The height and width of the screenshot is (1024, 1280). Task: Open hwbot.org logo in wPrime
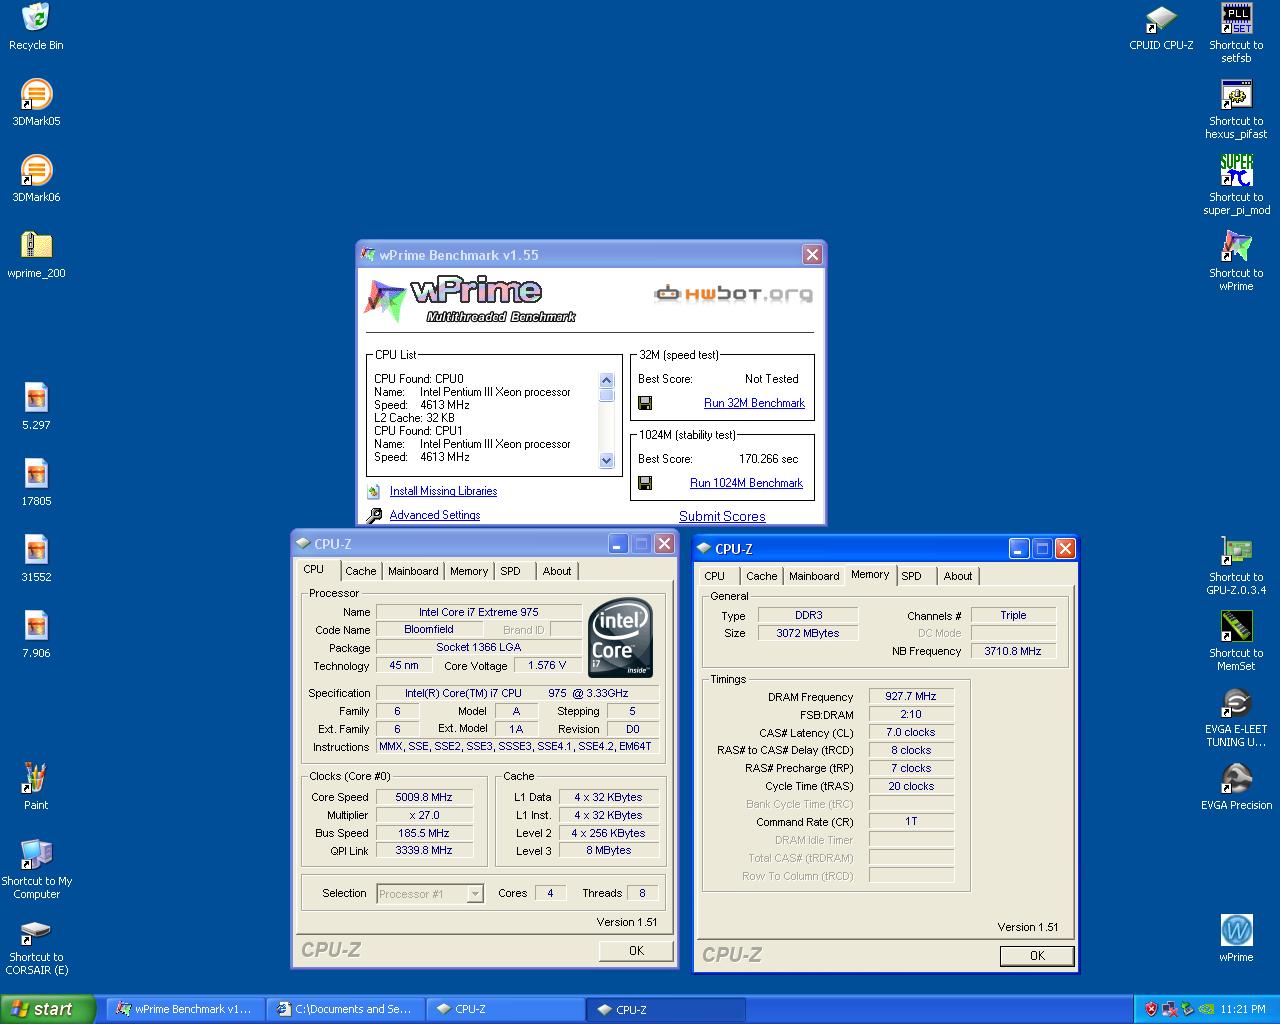pyautogui.click(x=733, y=294)
